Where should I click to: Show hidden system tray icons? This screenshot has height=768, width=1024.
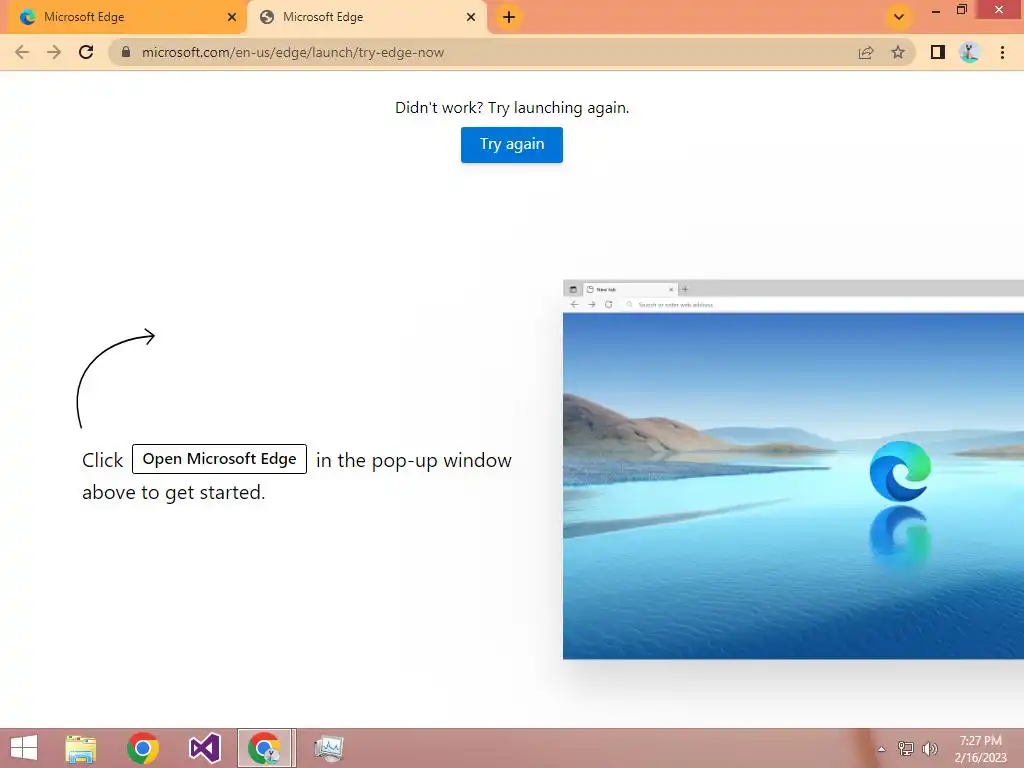[x=881, y=749]
